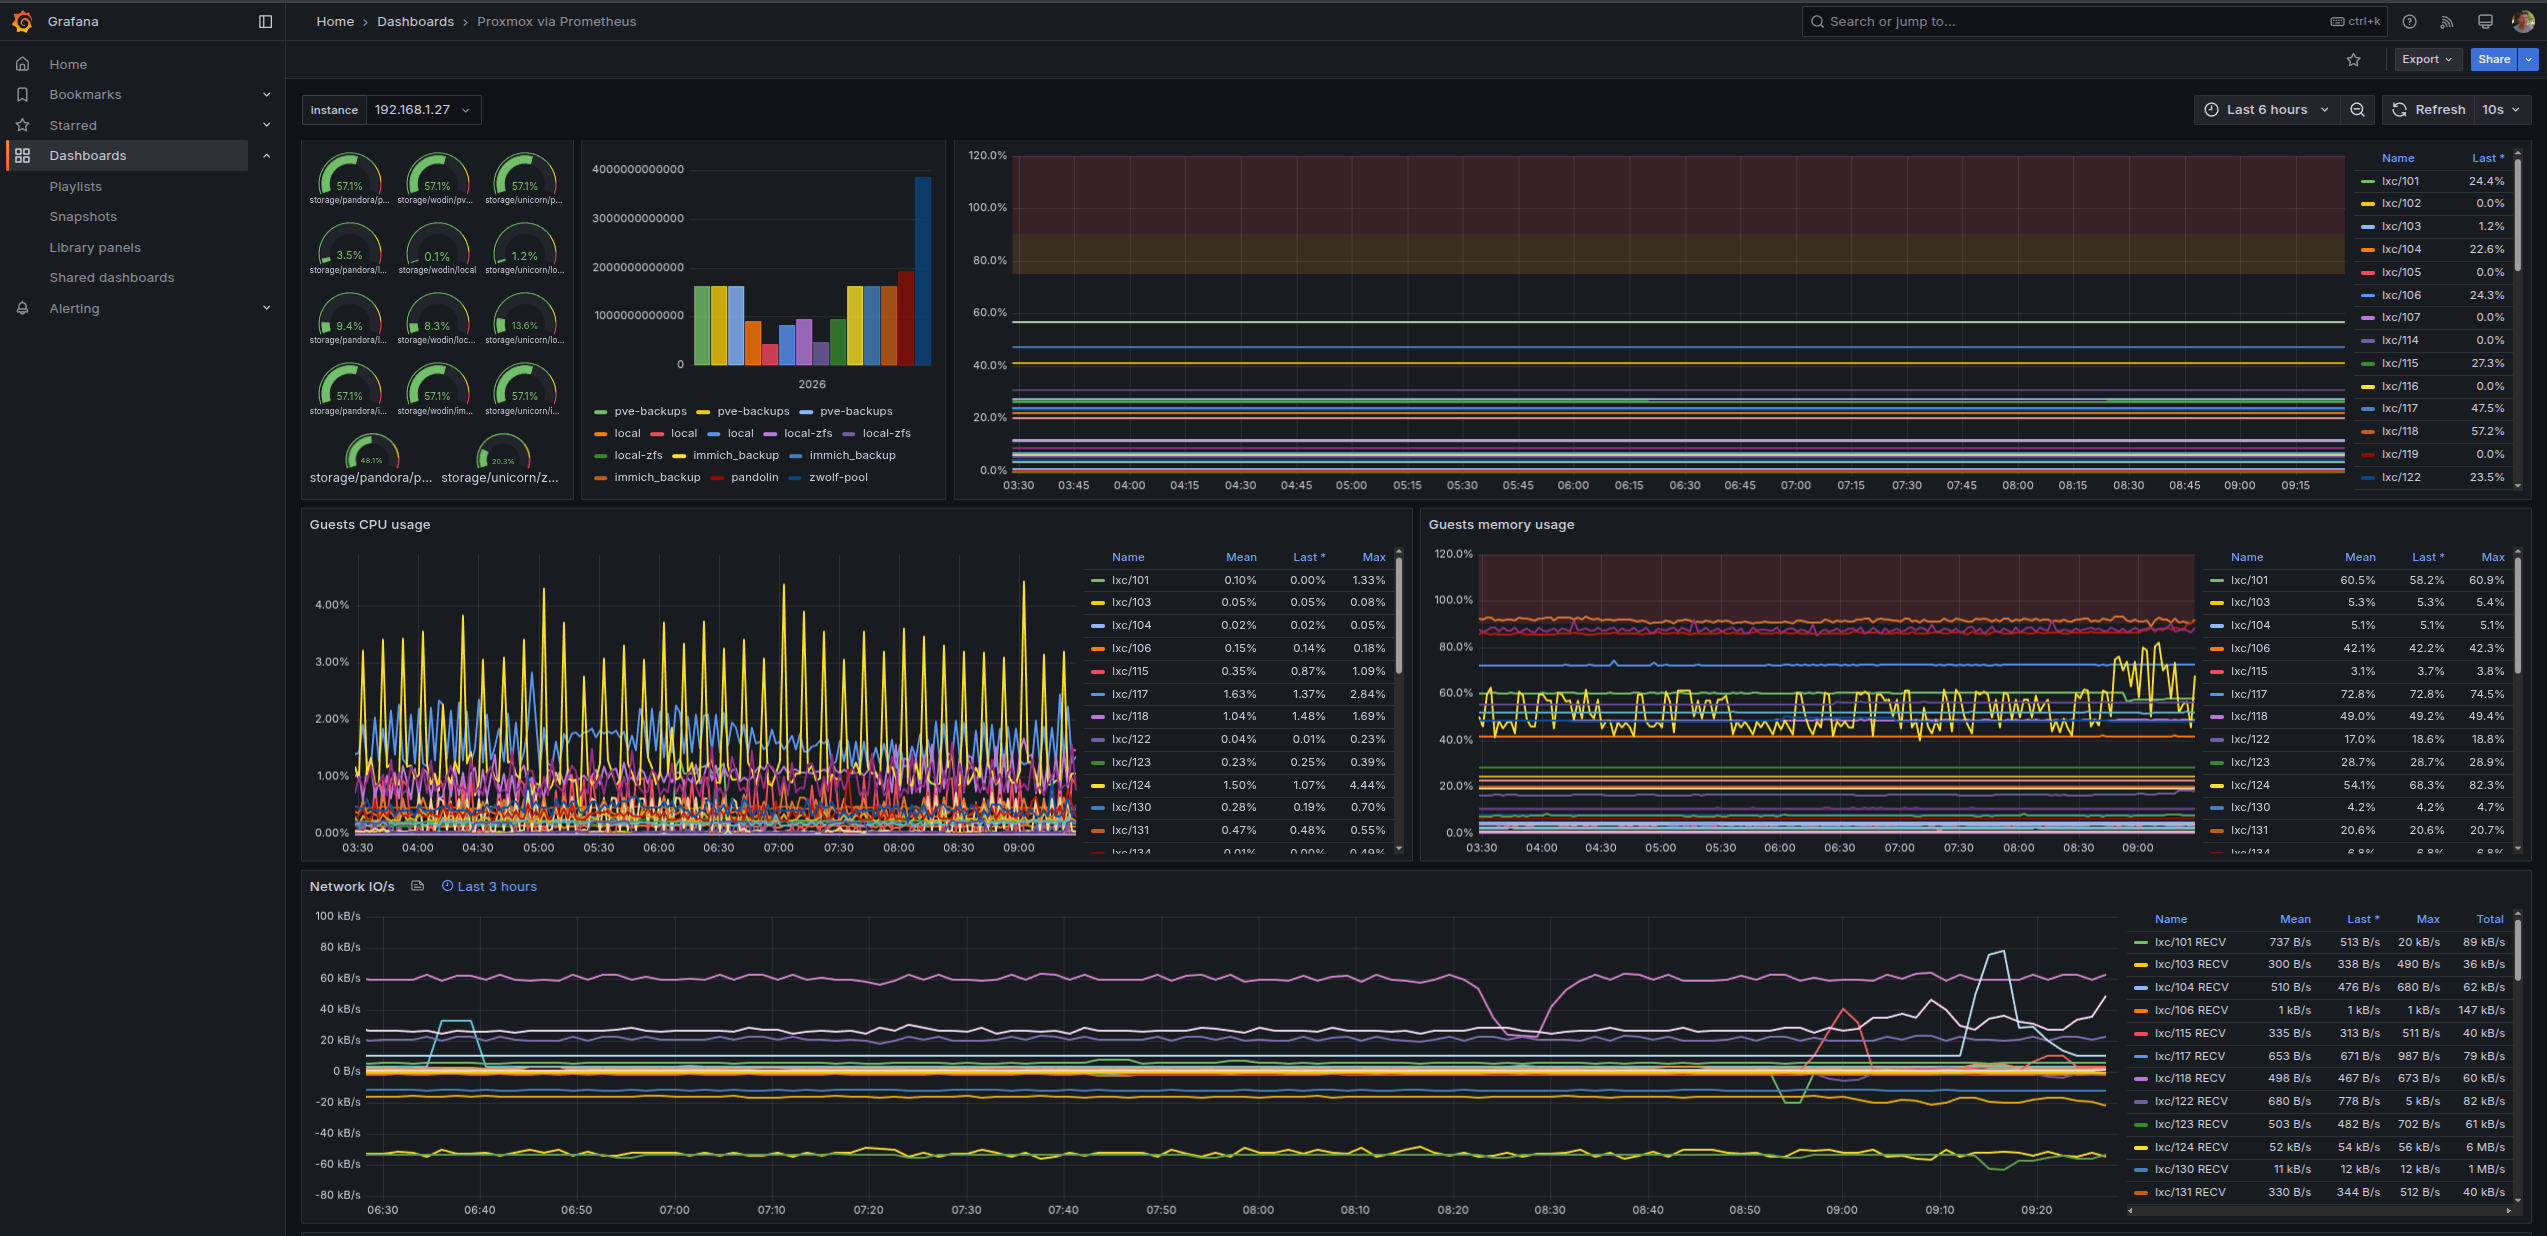Click Home breadcrumb link
Viewport: 2547px width, 1236px height.
pyautogui.click(x=335, y=21)
